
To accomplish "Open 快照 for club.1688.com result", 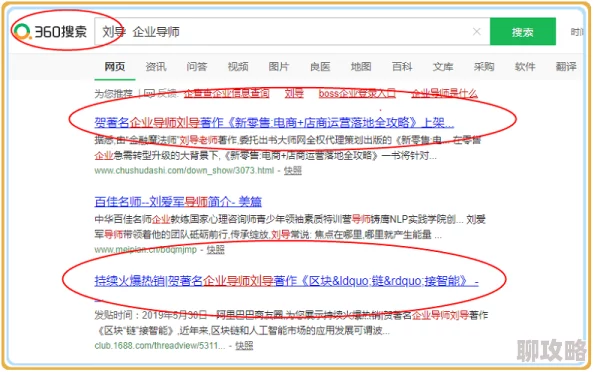I will (244, 345).
